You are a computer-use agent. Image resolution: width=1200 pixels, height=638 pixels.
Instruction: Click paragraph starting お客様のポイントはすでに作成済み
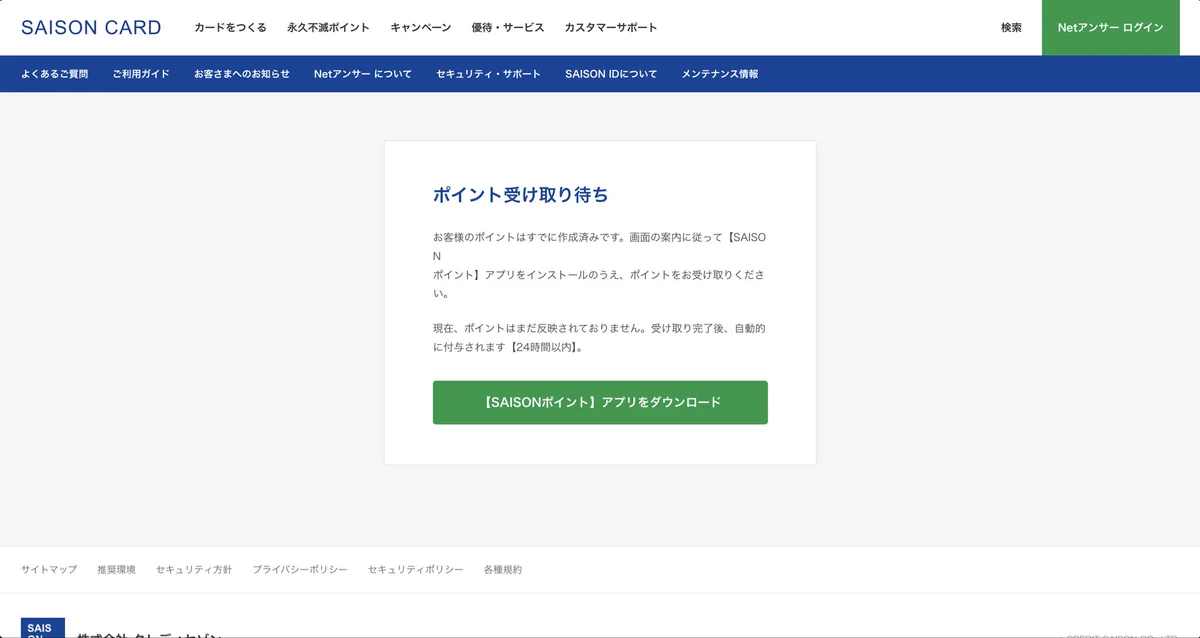click(x=600, y=265)
